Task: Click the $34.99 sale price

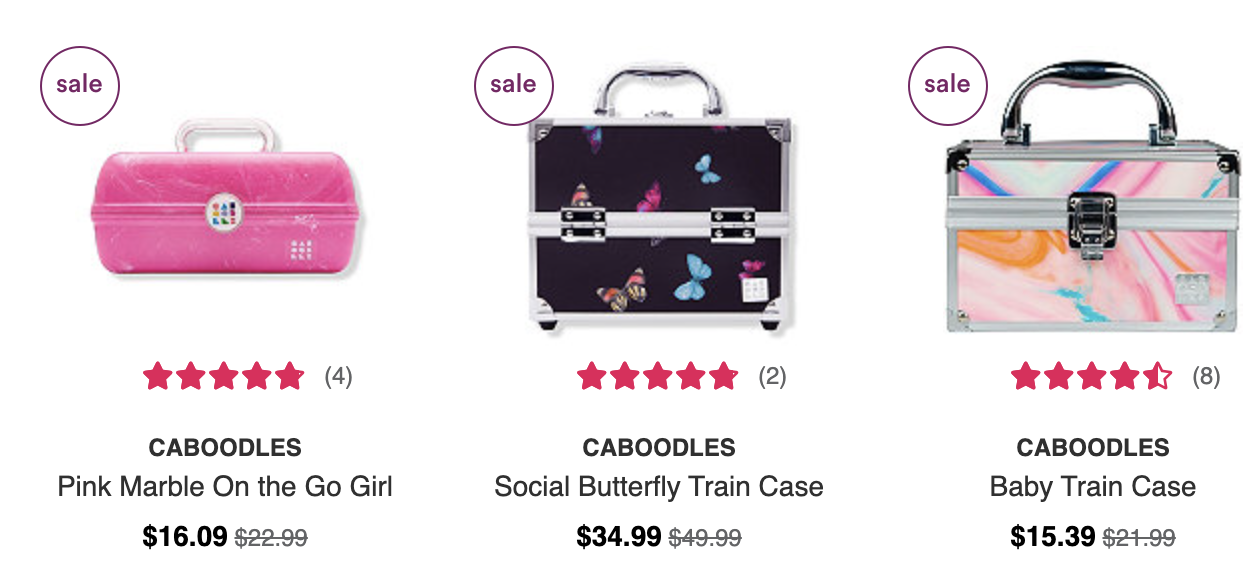Action: (x=619, y=537)
